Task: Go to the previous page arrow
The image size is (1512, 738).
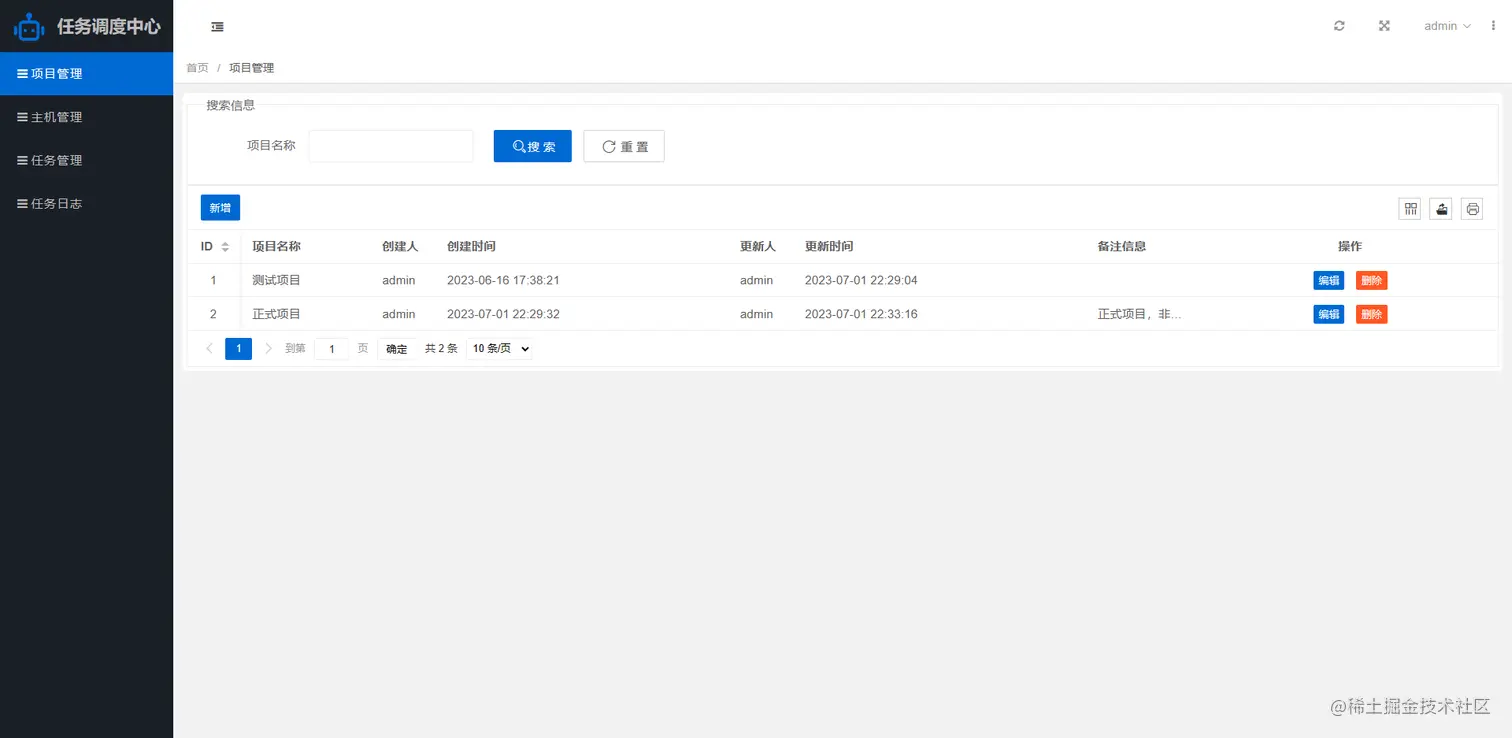Action: [x=209, y=349]
